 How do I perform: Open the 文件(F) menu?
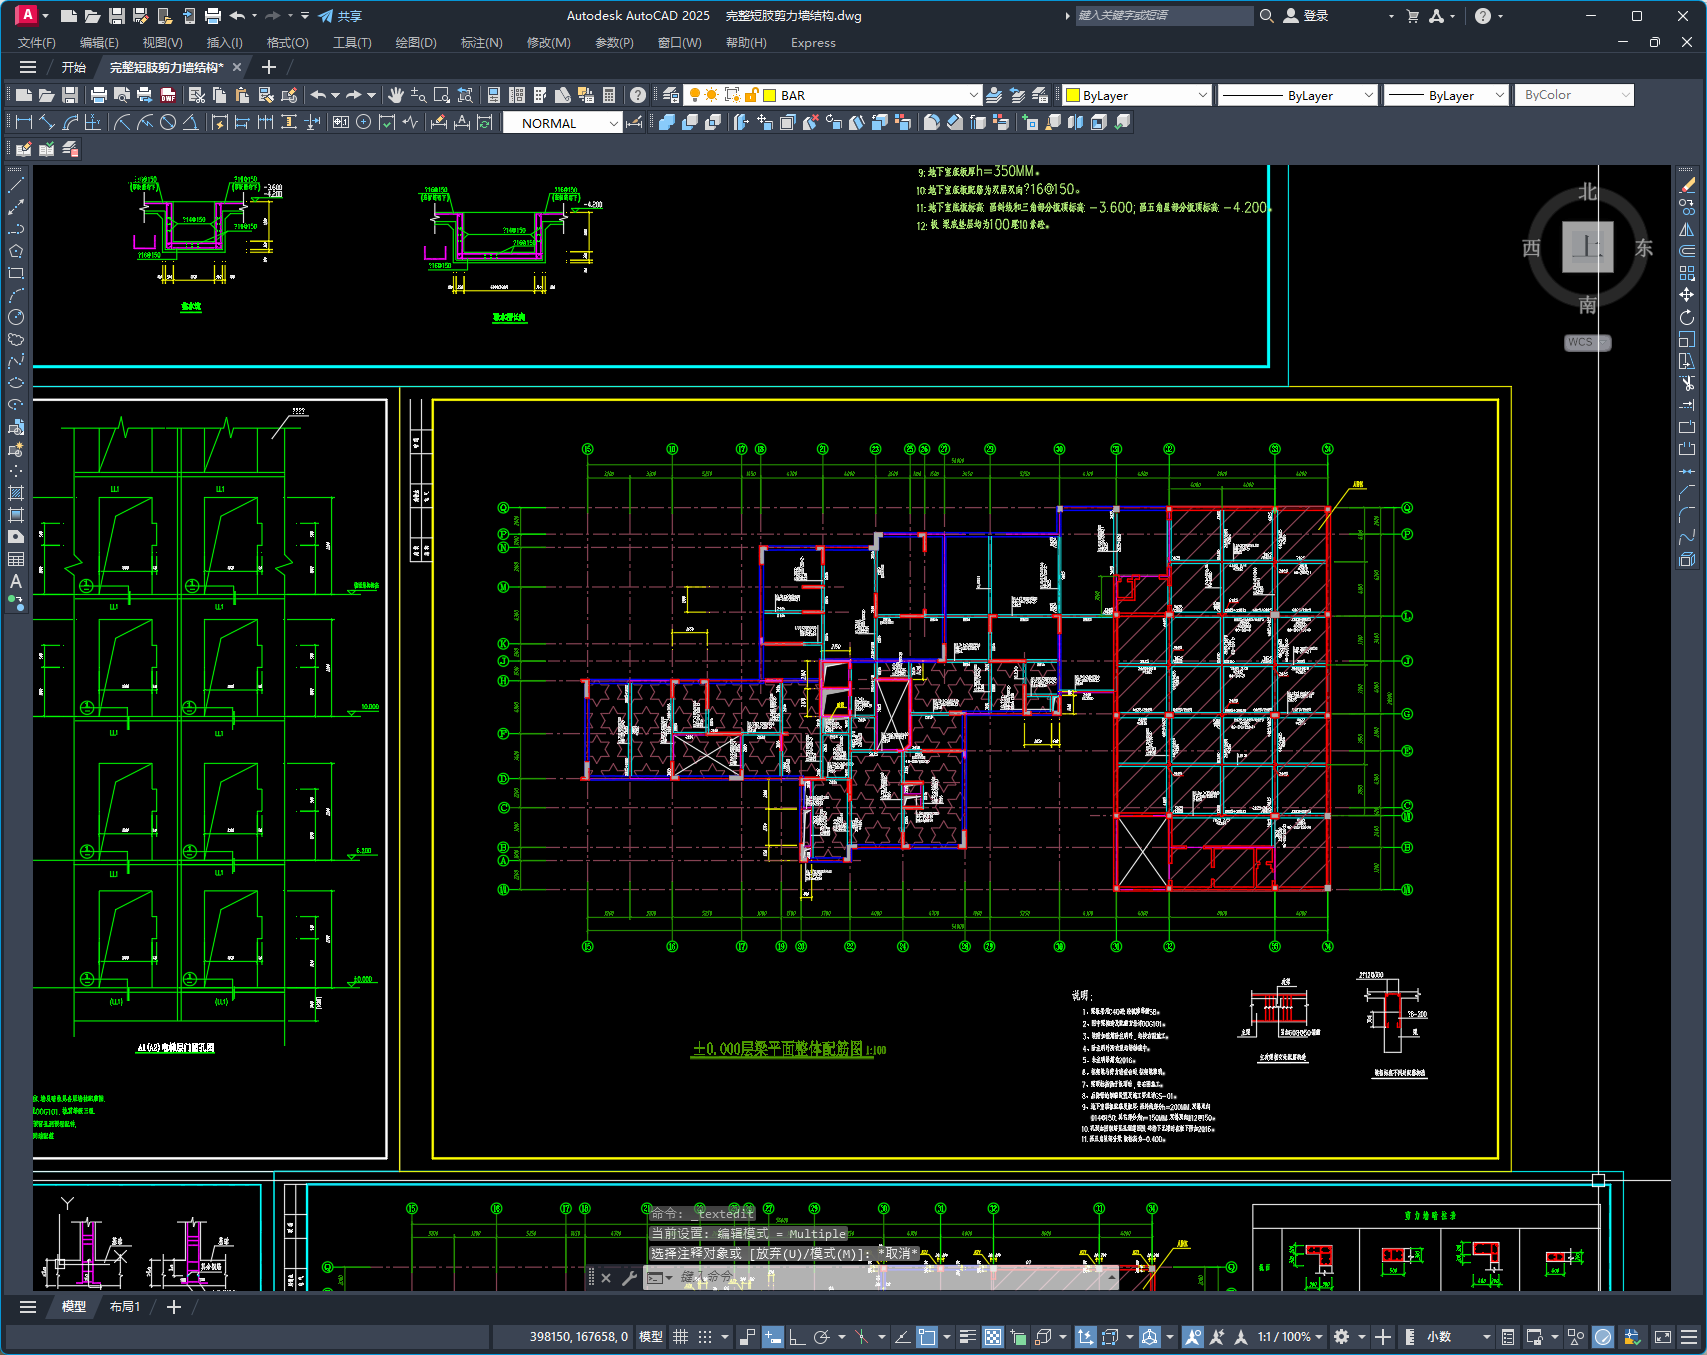37,43
